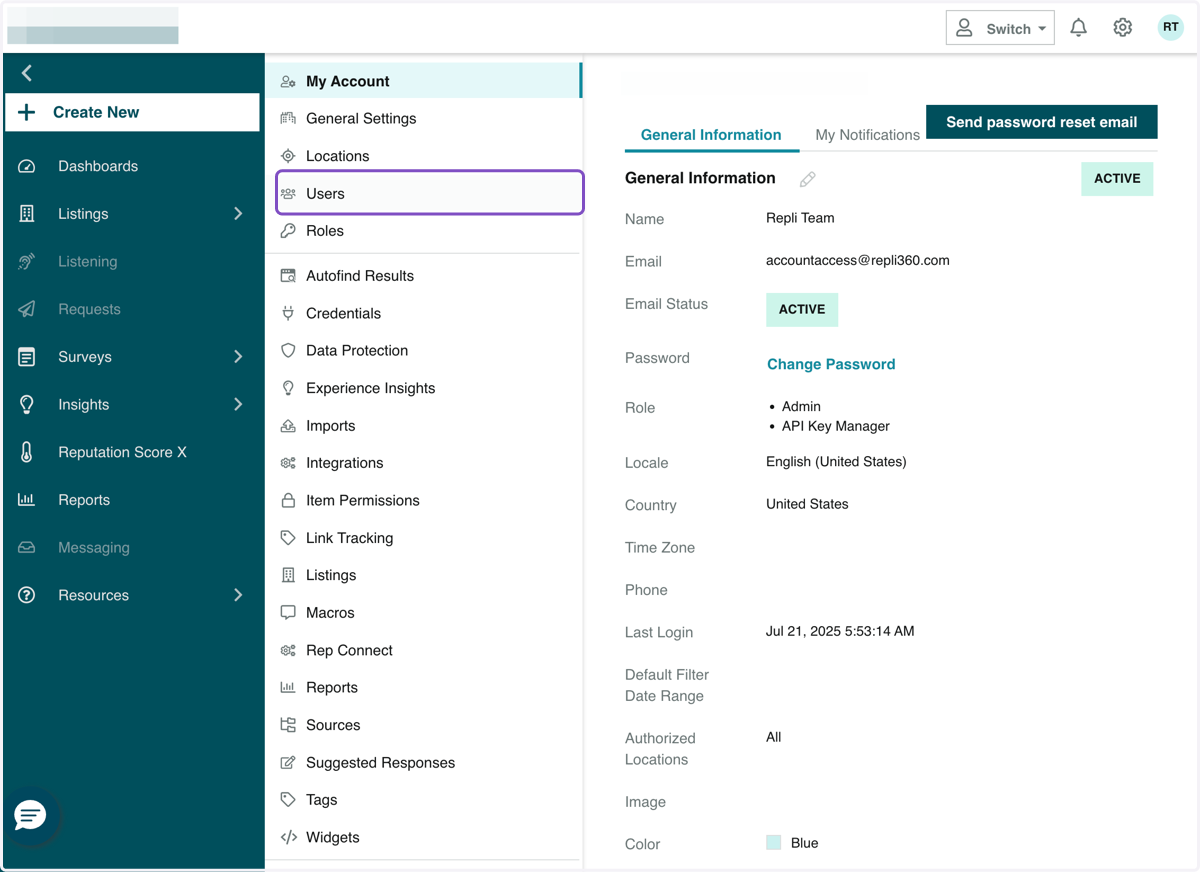
Task: Click the Reputation Score X thermometer icon
Action: click(x=27, y=452)
